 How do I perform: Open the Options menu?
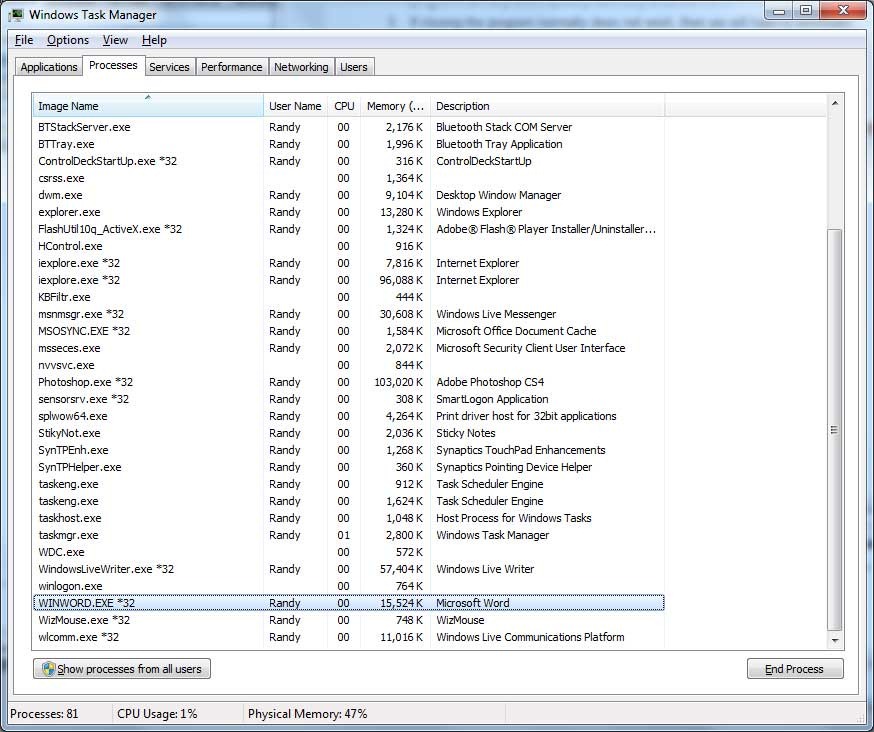[68, 40]
